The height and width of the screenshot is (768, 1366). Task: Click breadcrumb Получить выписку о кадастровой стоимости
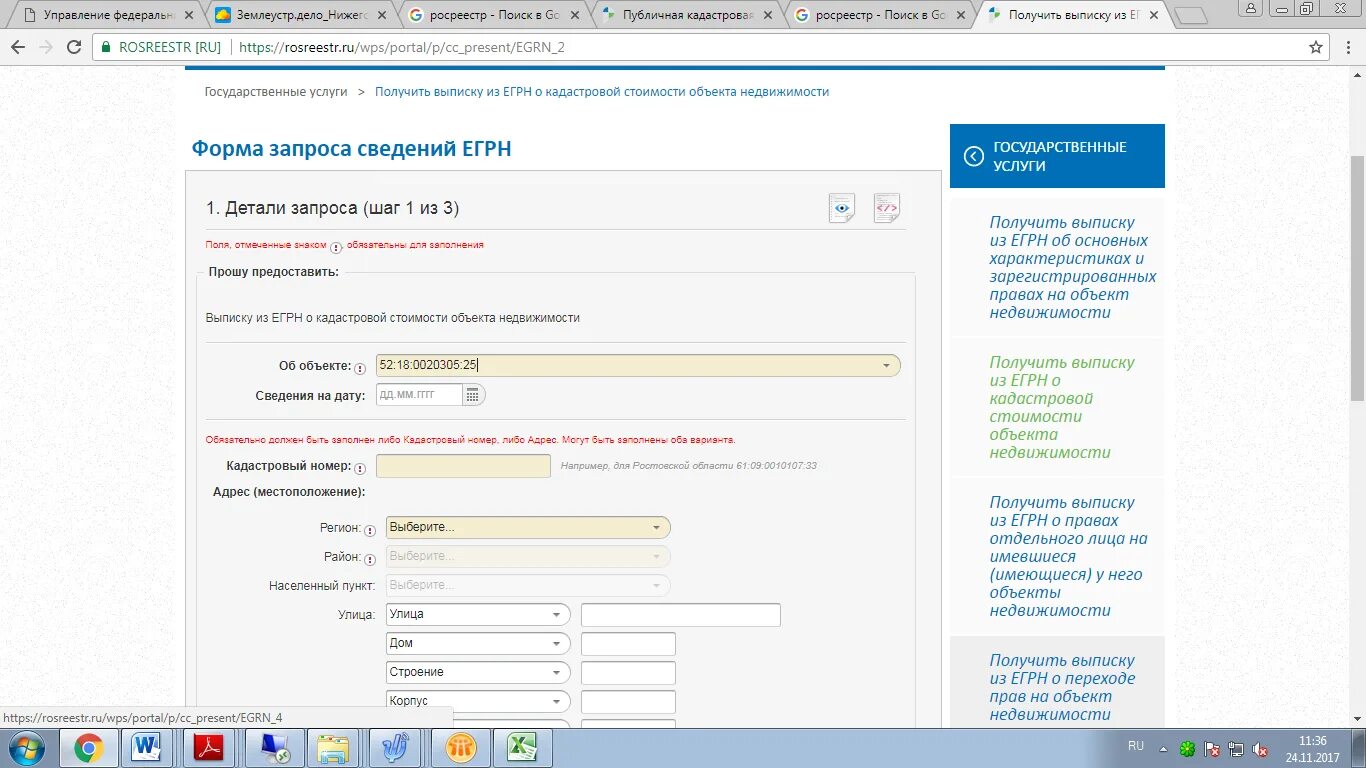tap(602, 91)
